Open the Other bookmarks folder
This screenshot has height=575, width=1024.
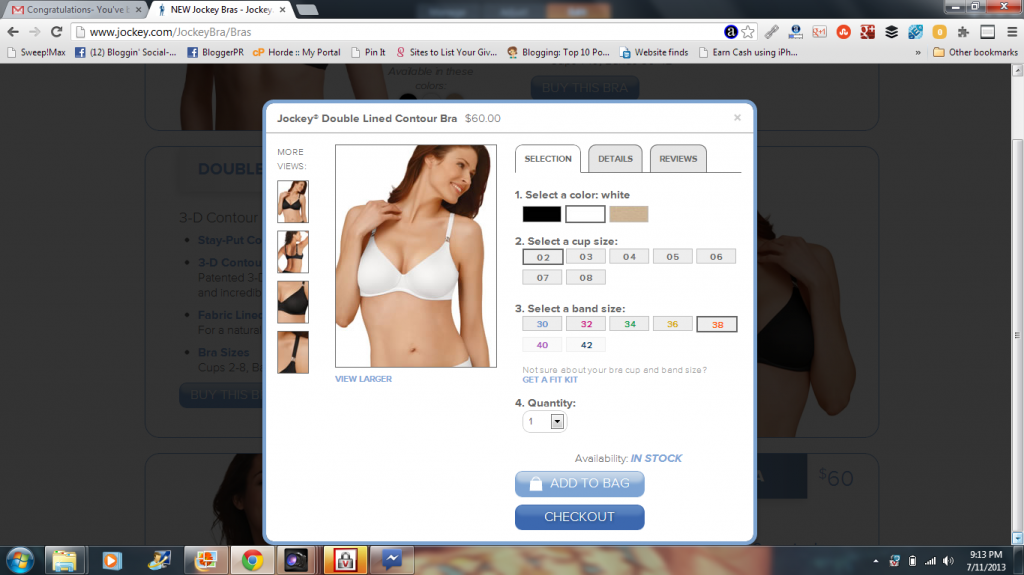click(976, 52)
